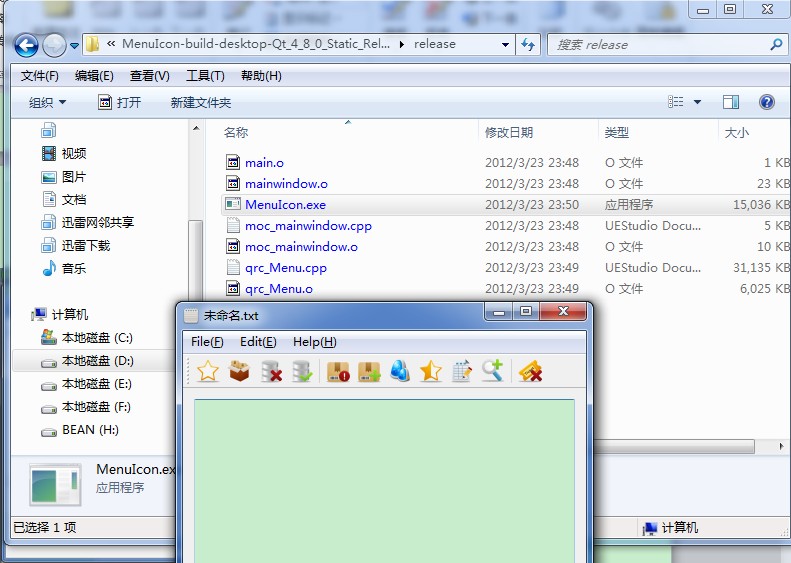Click the 新建文件夹 button
The height and width of the screenshot is (563, 791).
(x=201, y=102)
